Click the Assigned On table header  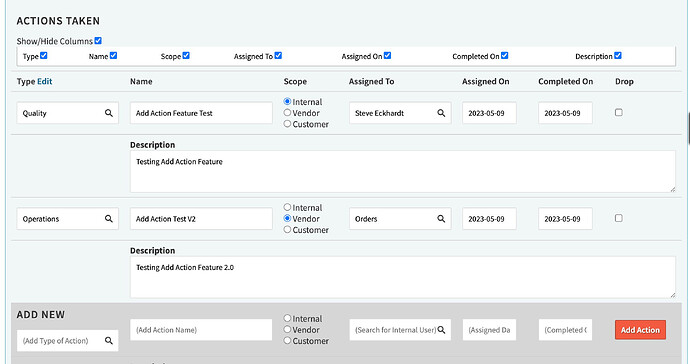click(x=485, y=81)
